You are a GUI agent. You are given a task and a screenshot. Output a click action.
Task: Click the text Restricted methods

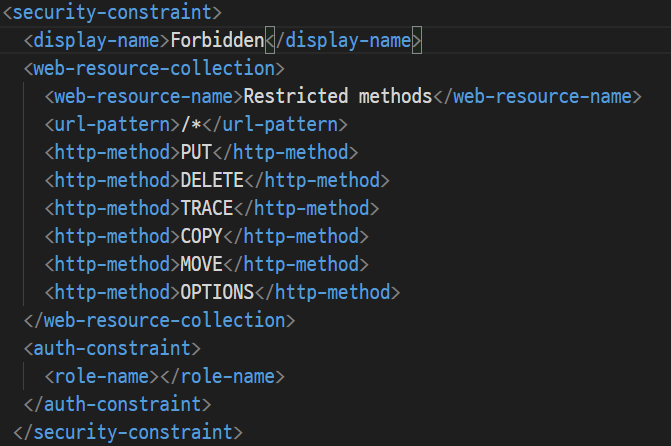coord(338,96)
